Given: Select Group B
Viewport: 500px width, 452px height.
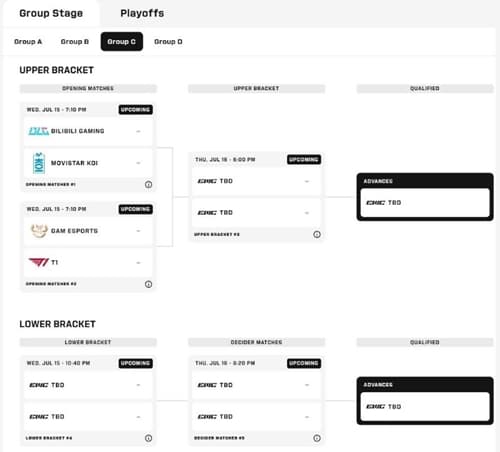Looking at the screenshot, I should click(75, 42).
